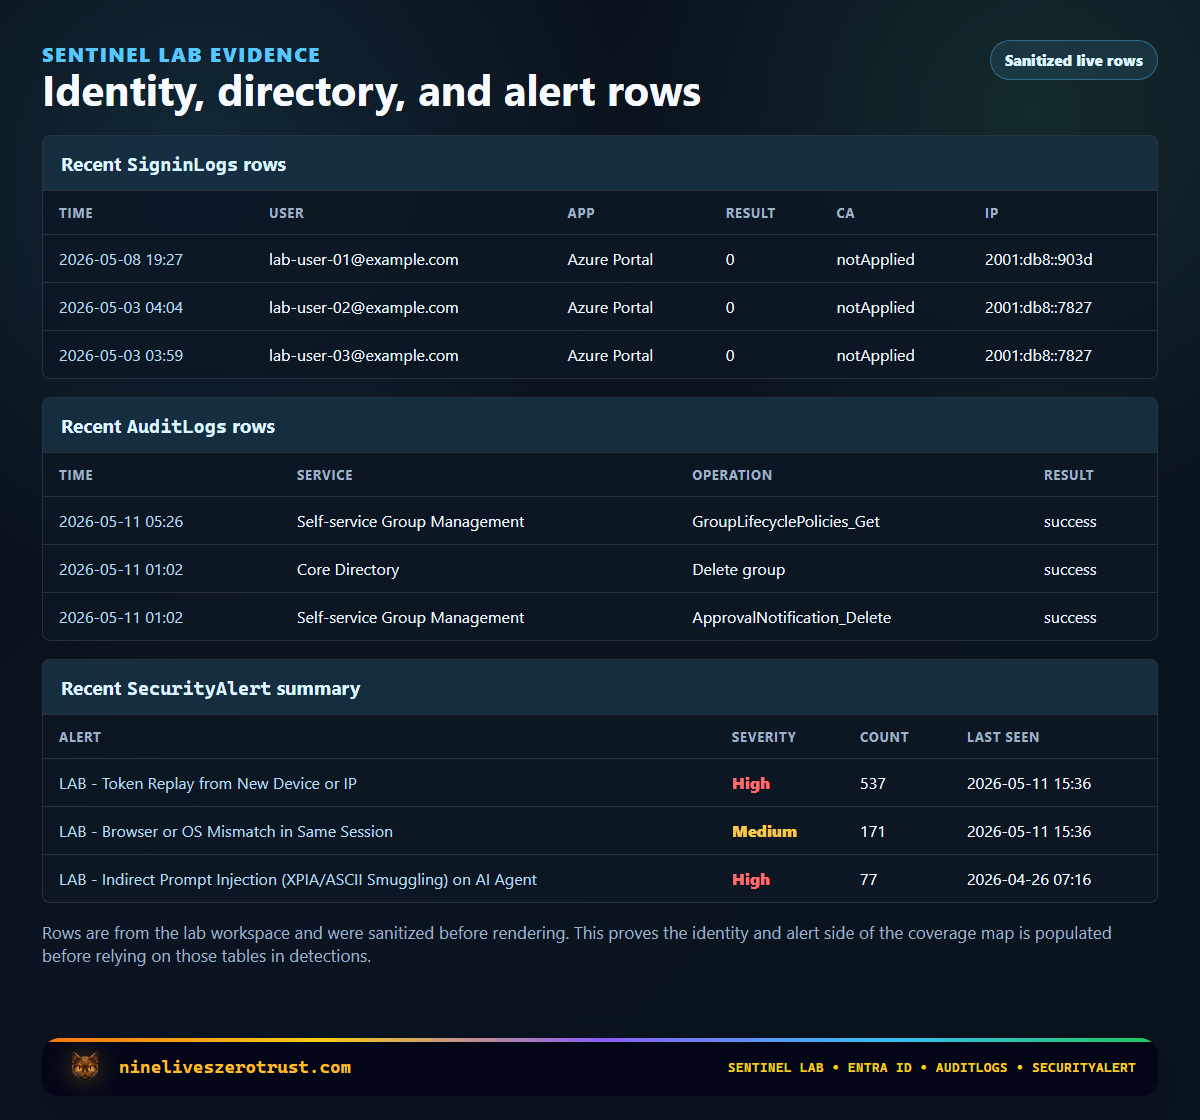Select user lab-user-03@example.com
1200x1120 pixels.
pyautogui.click(x=364, y=355)
